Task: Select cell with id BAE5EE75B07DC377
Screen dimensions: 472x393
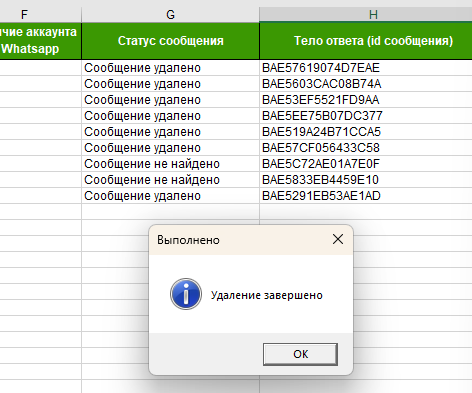Action: (x=366, y=116)
